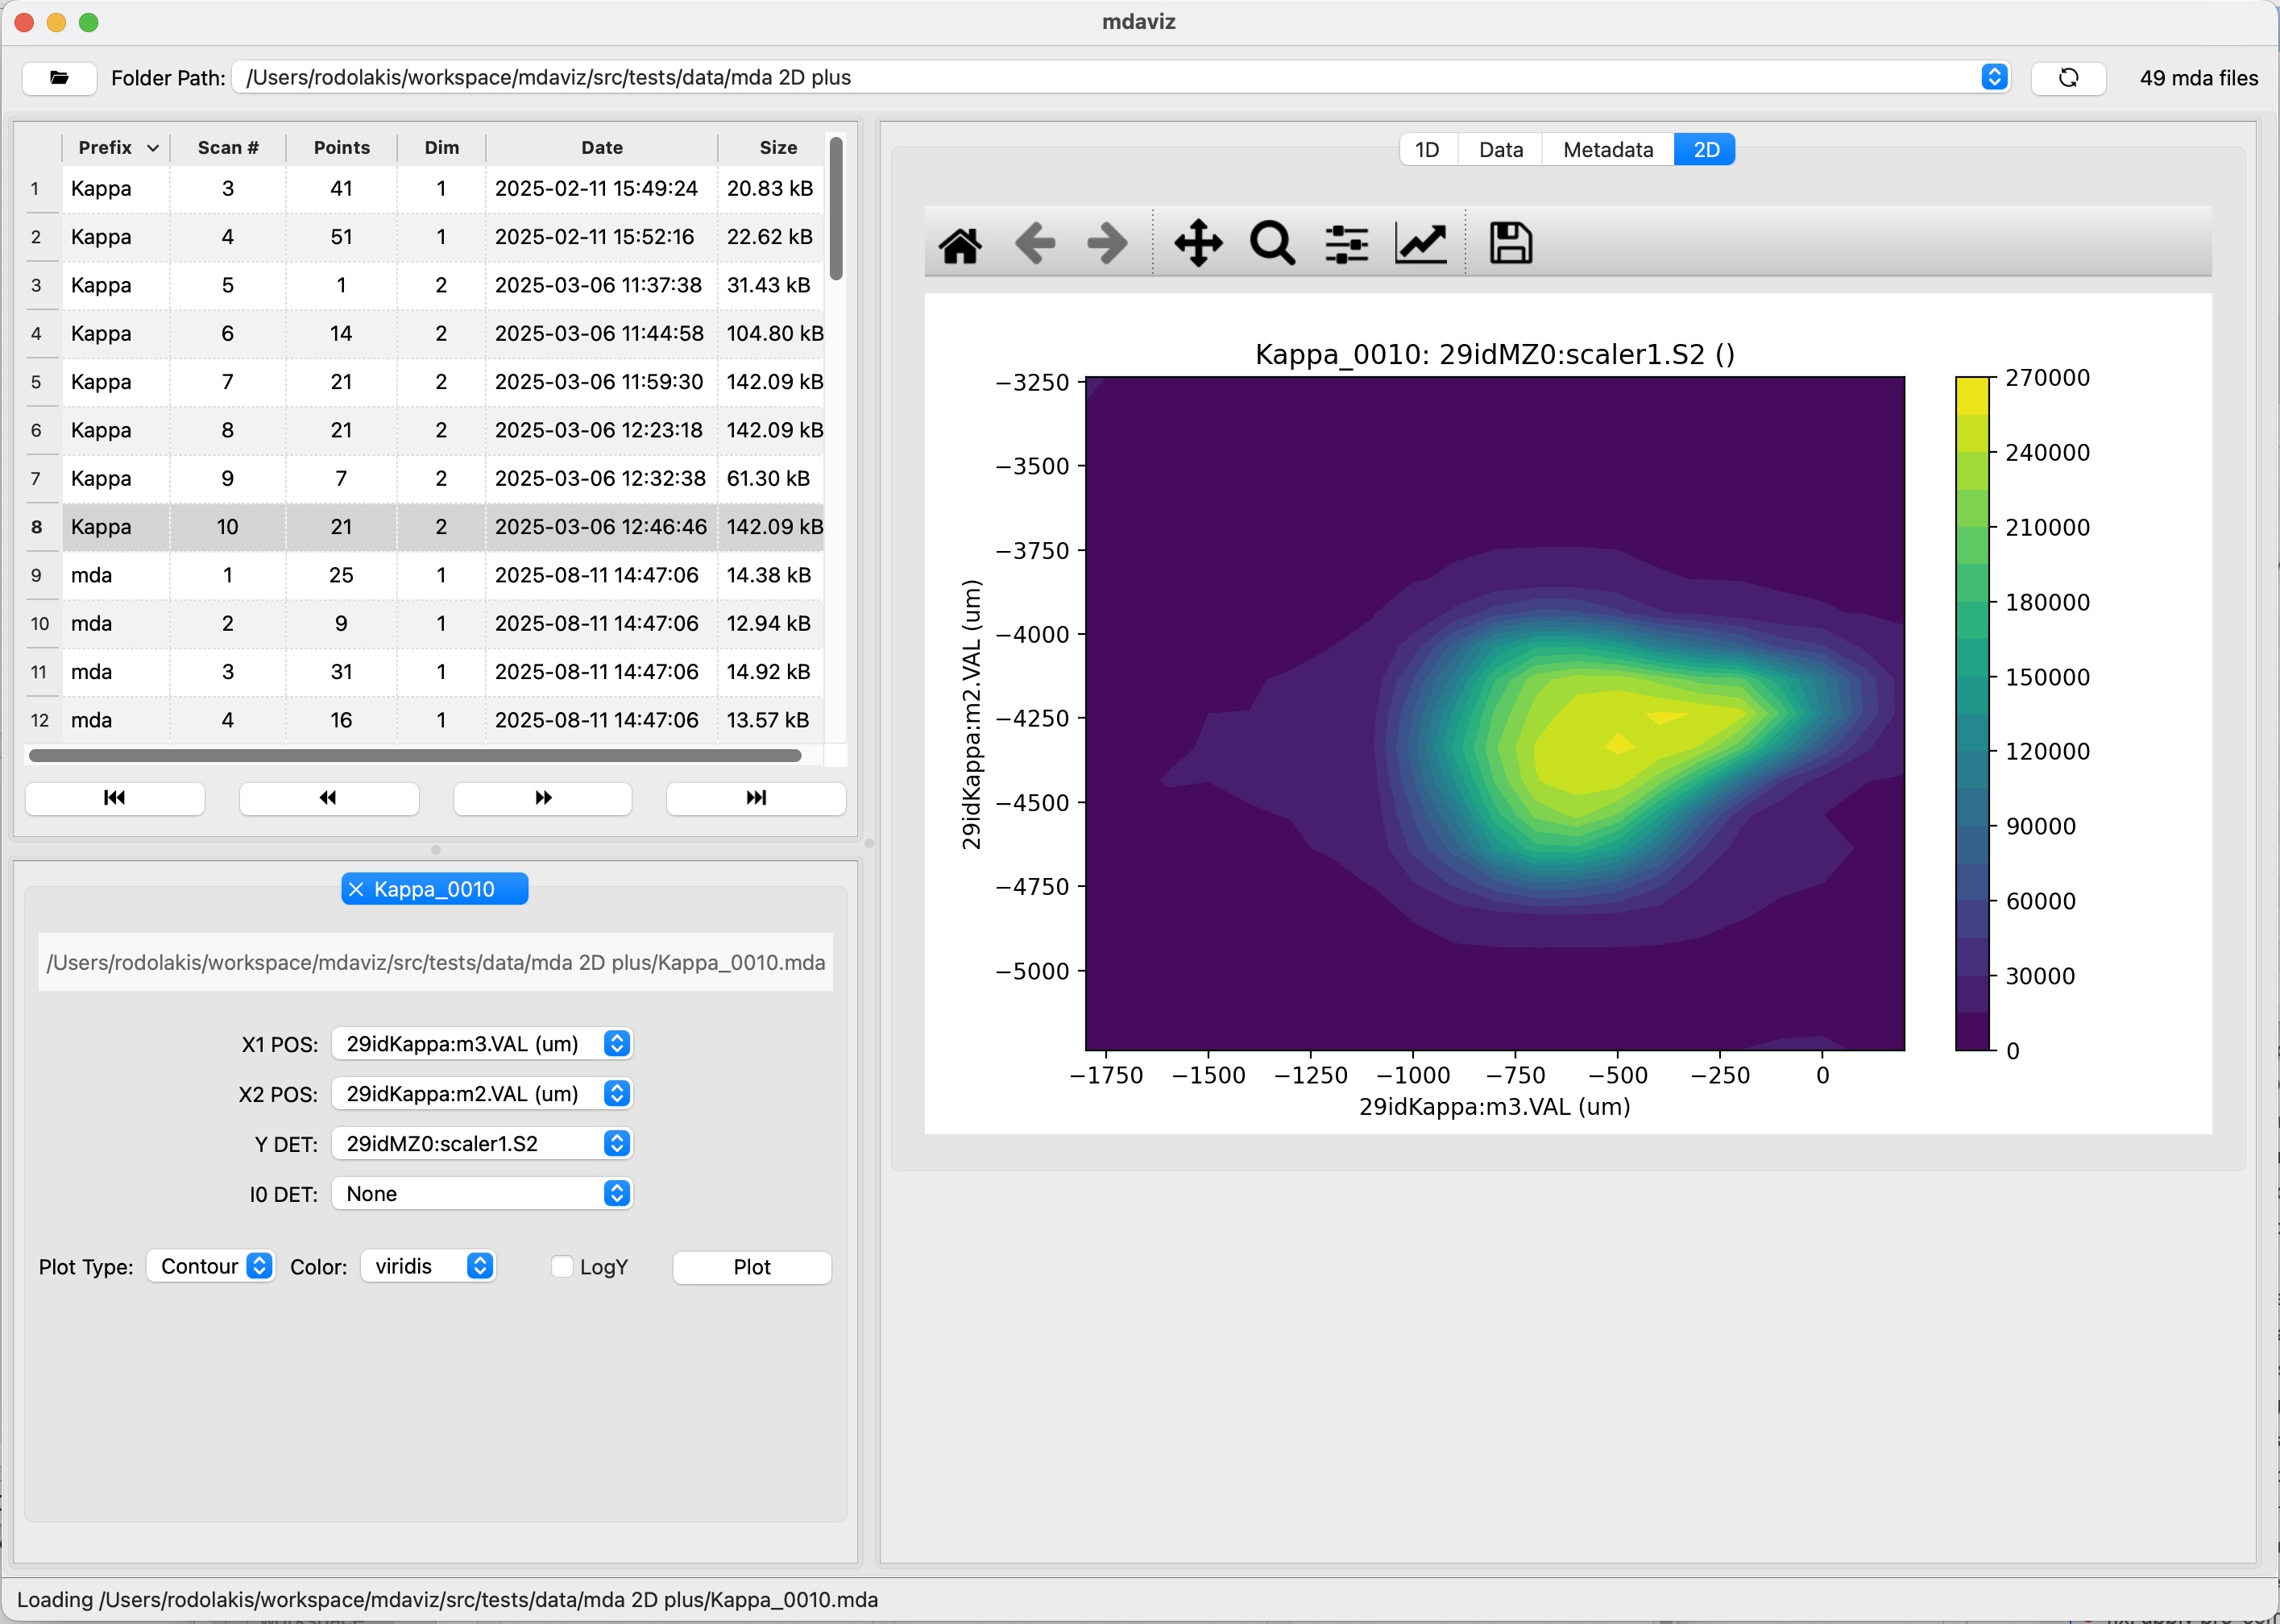Select Kappa scan 4 row
2280x1624 pixels.
pyautogui.click(x=443, y=237)
